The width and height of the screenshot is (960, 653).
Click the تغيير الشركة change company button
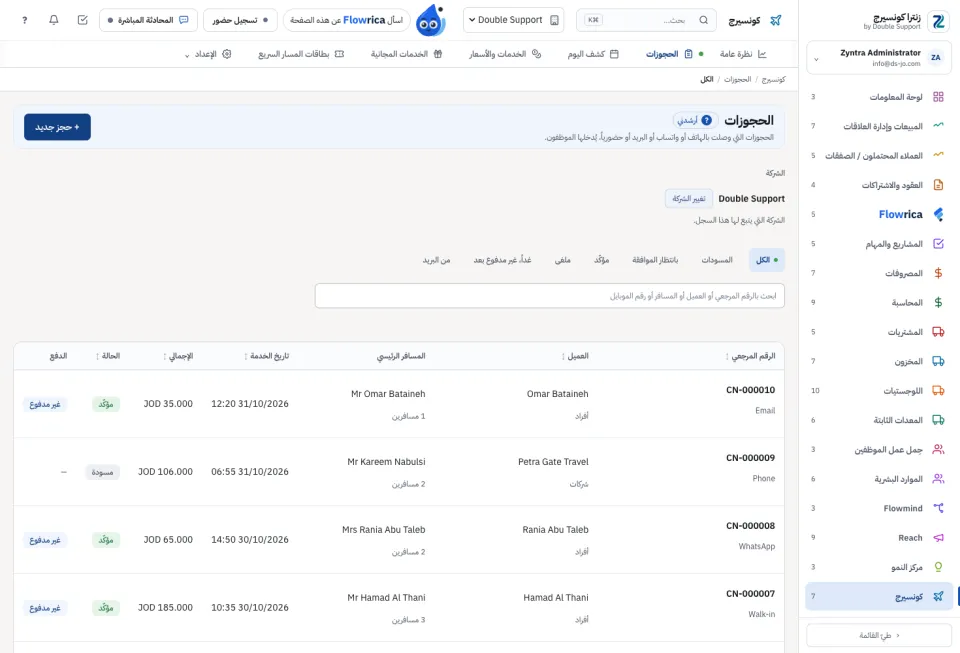tap(689, 198)
